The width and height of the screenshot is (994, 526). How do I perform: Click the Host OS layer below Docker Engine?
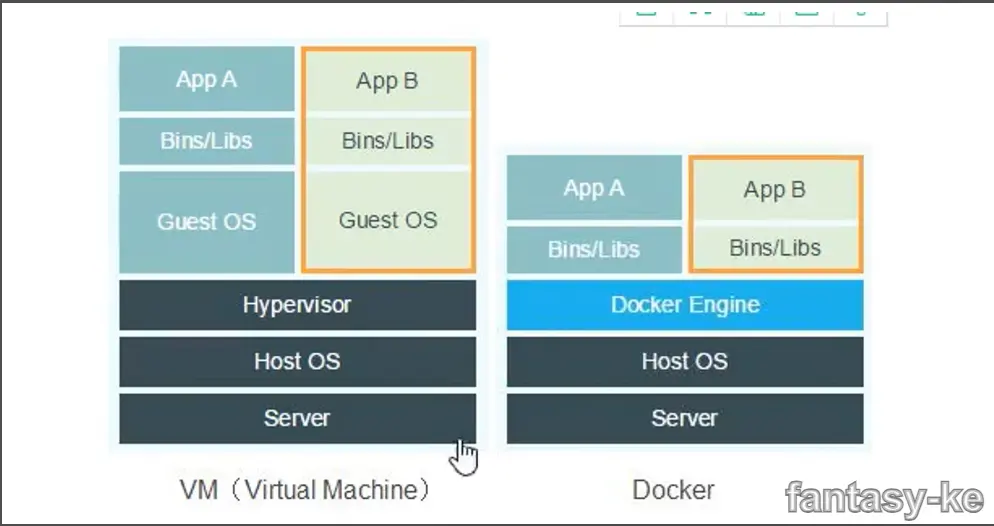[x=685, y=361]
